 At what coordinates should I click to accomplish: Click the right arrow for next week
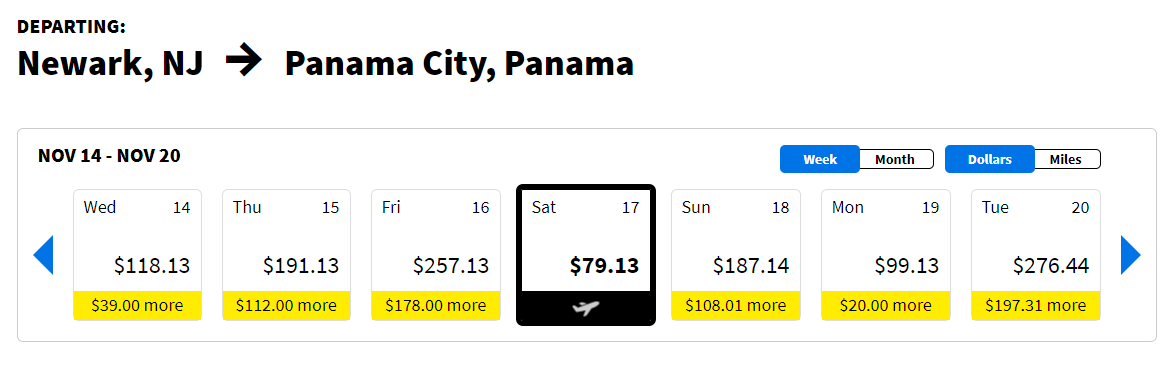coord(1131,255)
